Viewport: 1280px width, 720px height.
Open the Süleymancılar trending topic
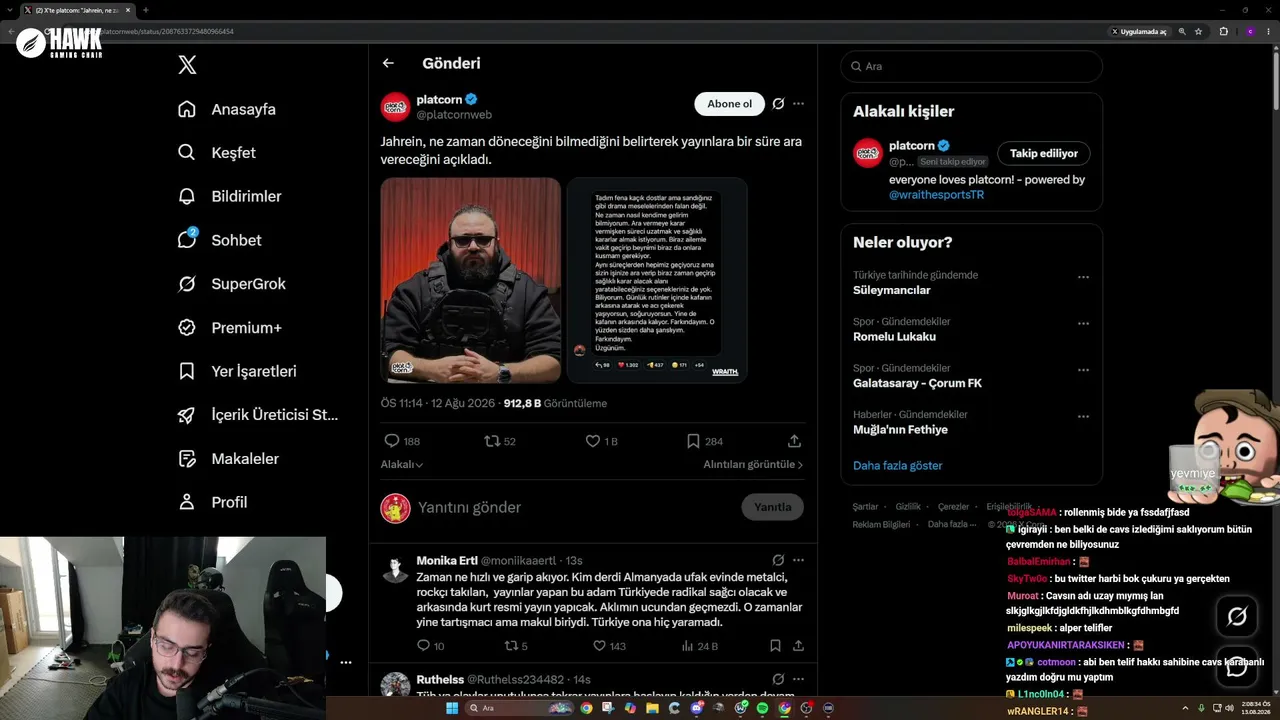pyautogui.click(x=892, y=290)
